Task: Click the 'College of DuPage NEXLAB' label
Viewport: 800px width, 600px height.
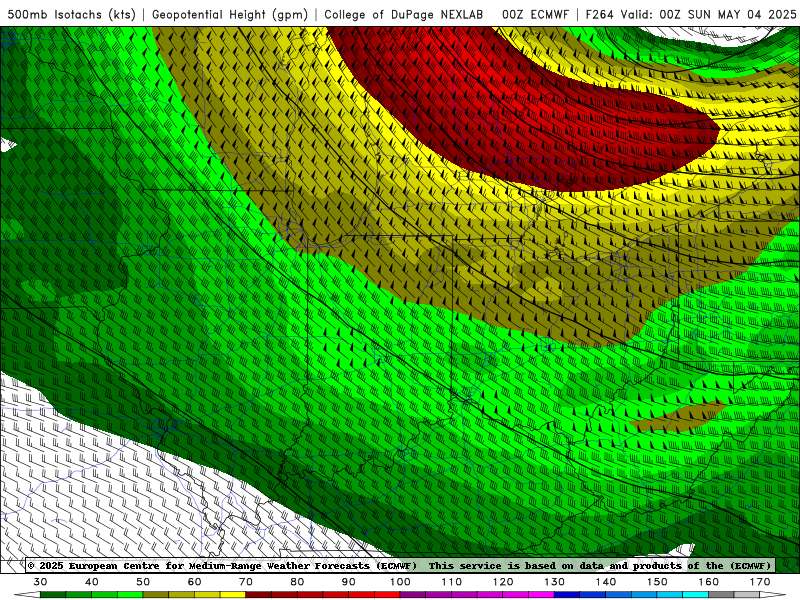Action: click(x=404, y=14)
